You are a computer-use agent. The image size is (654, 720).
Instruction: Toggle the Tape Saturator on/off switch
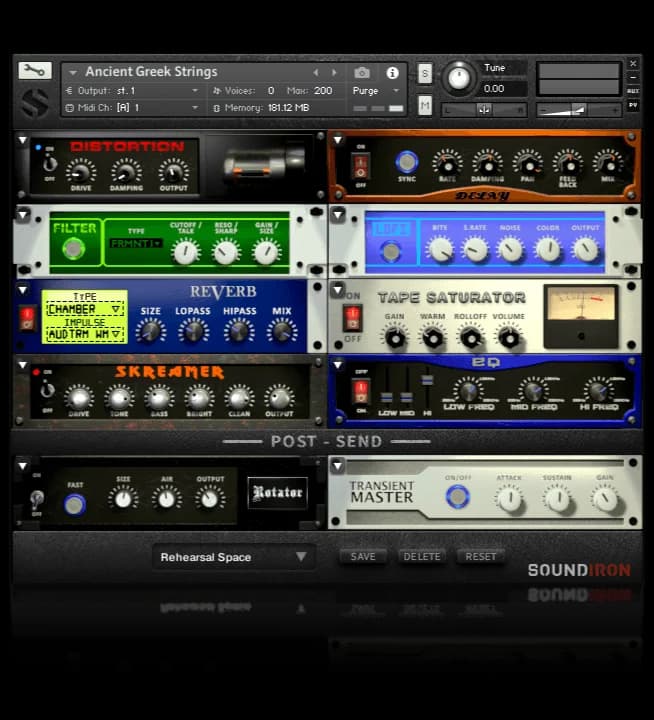pyautogui.click(x=352, y=319)
